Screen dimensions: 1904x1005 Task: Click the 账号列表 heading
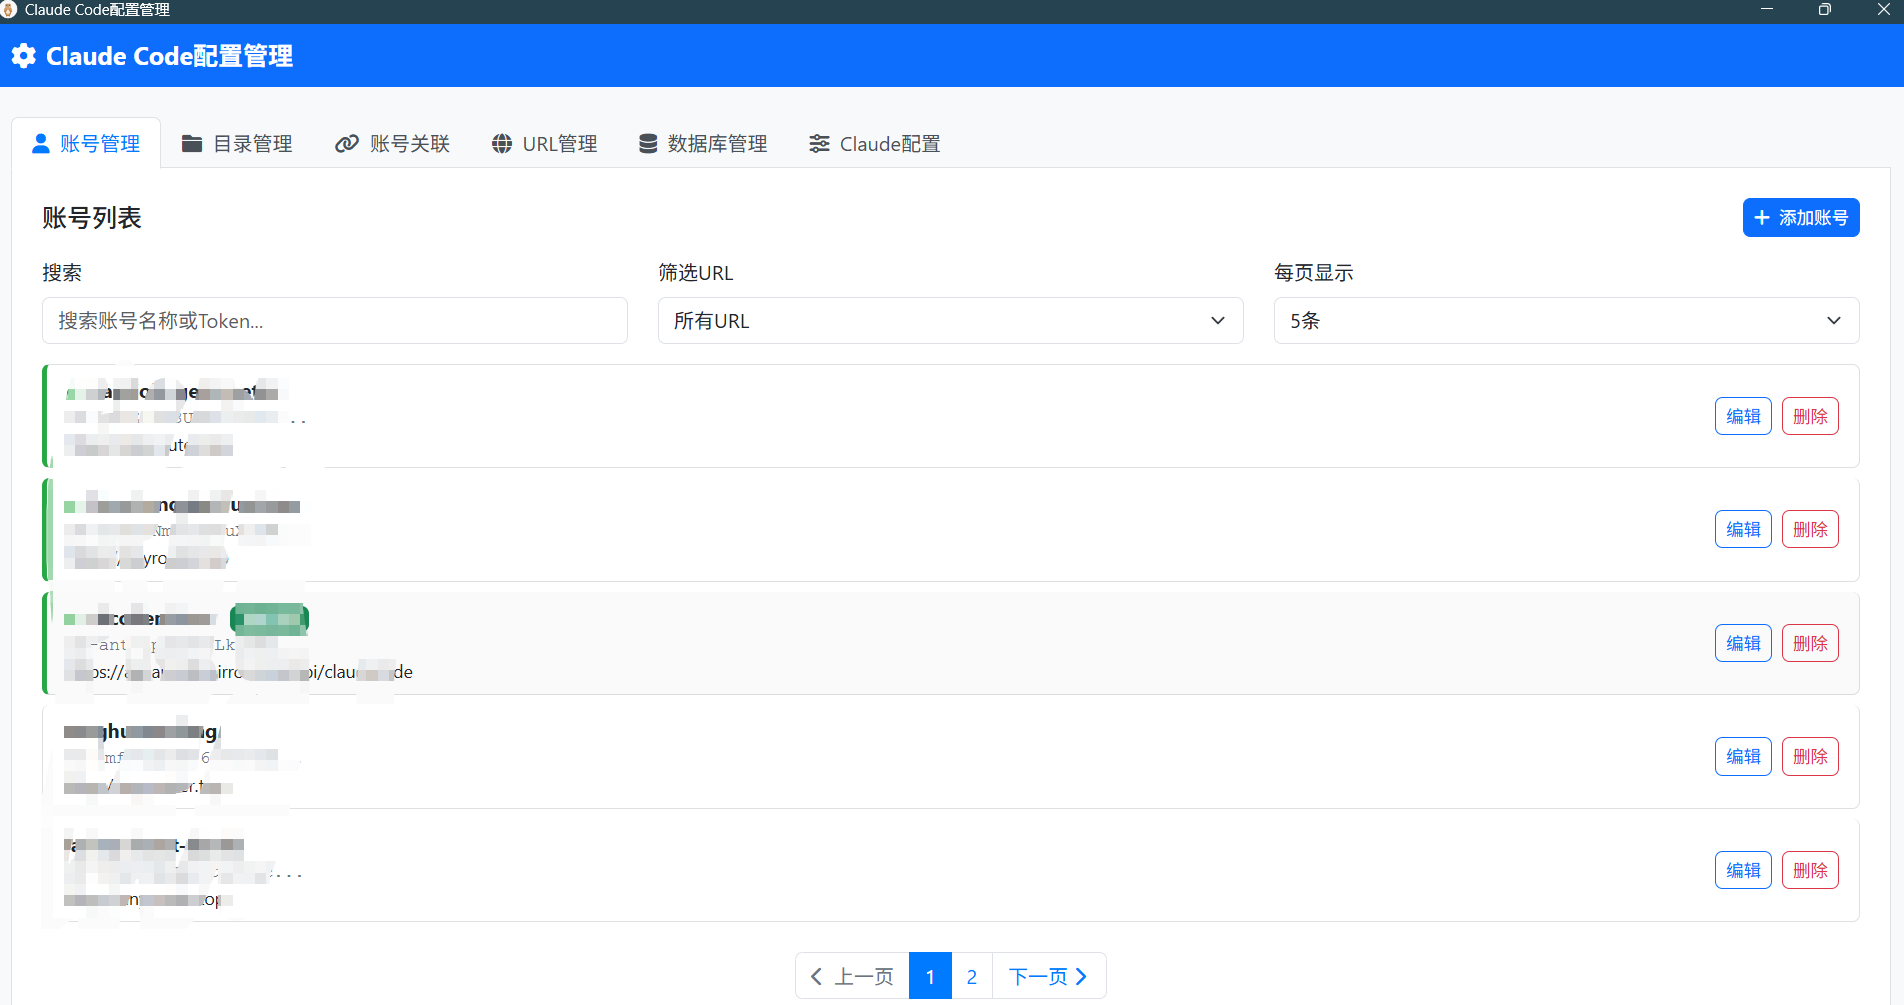click(92, 218)
